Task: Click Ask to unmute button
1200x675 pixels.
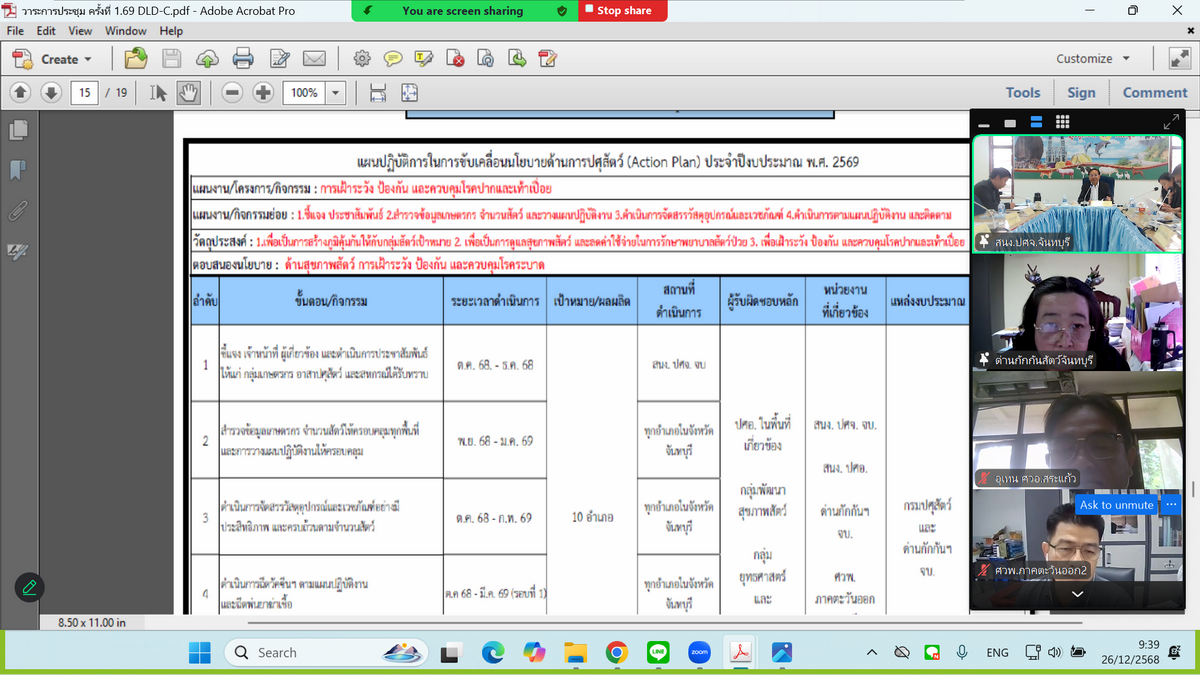Action: tap(1116, 505)
